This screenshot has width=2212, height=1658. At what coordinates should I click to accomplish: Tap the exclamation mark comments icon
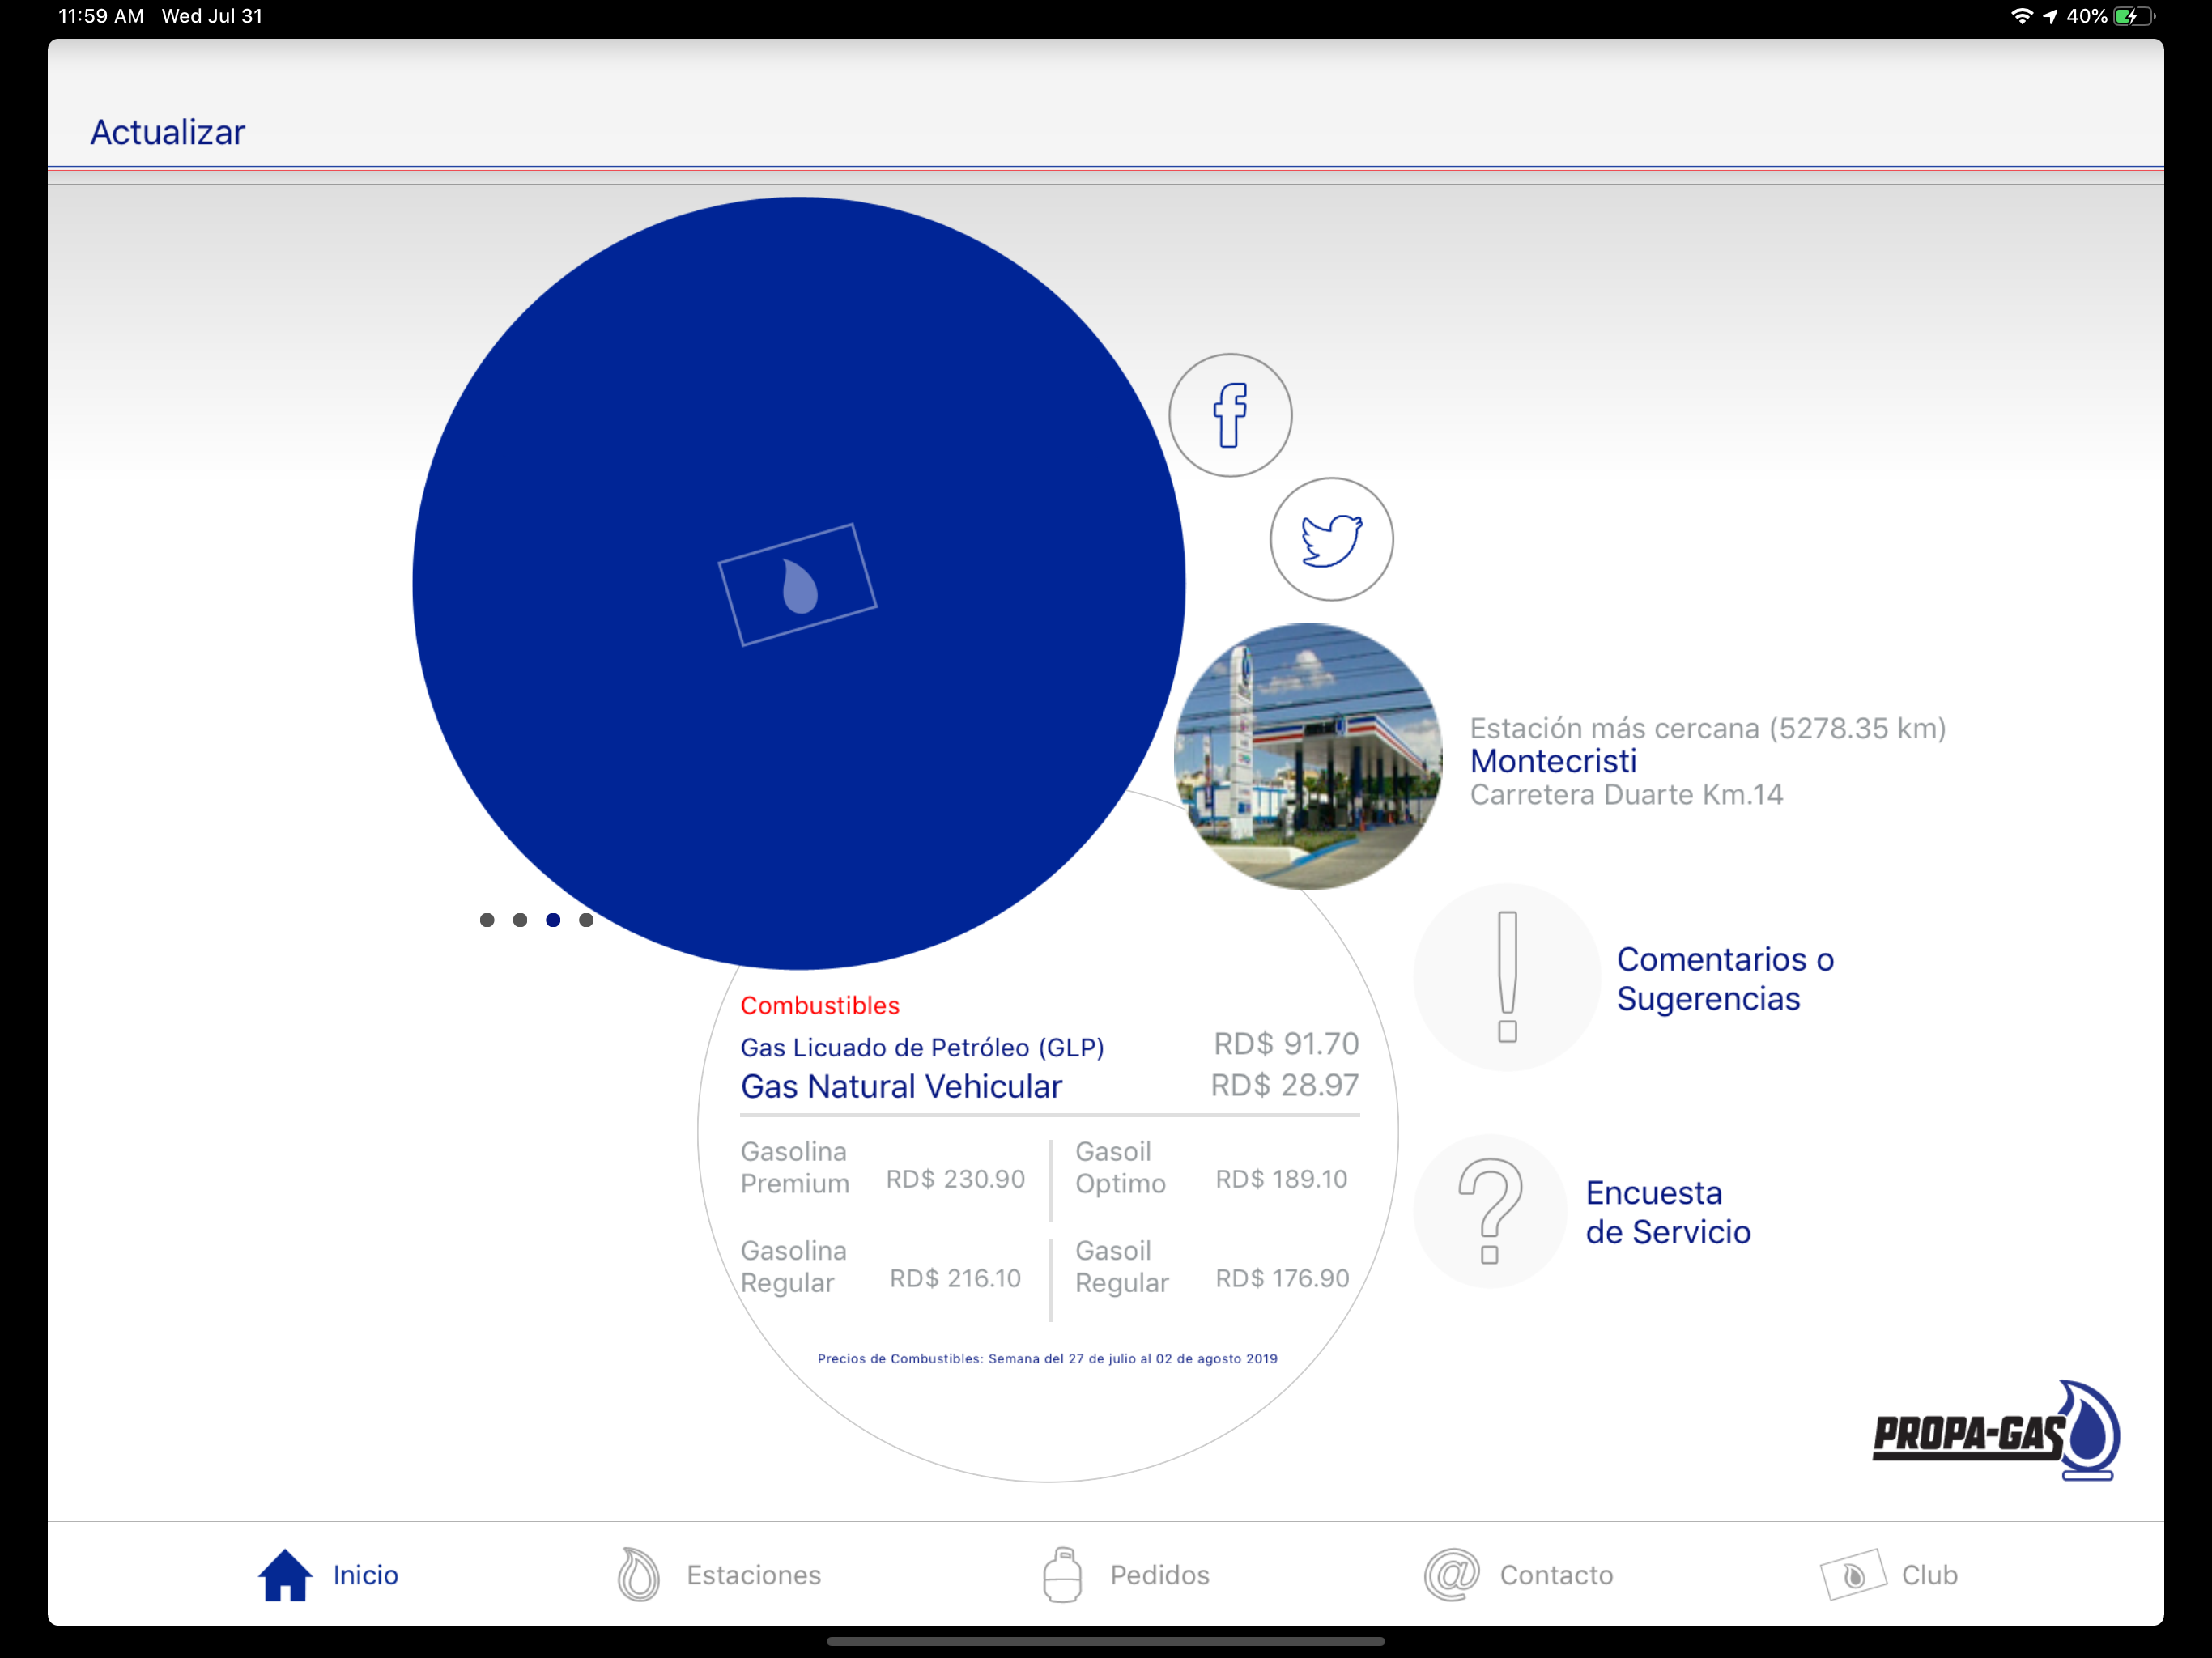point(1507,977)
